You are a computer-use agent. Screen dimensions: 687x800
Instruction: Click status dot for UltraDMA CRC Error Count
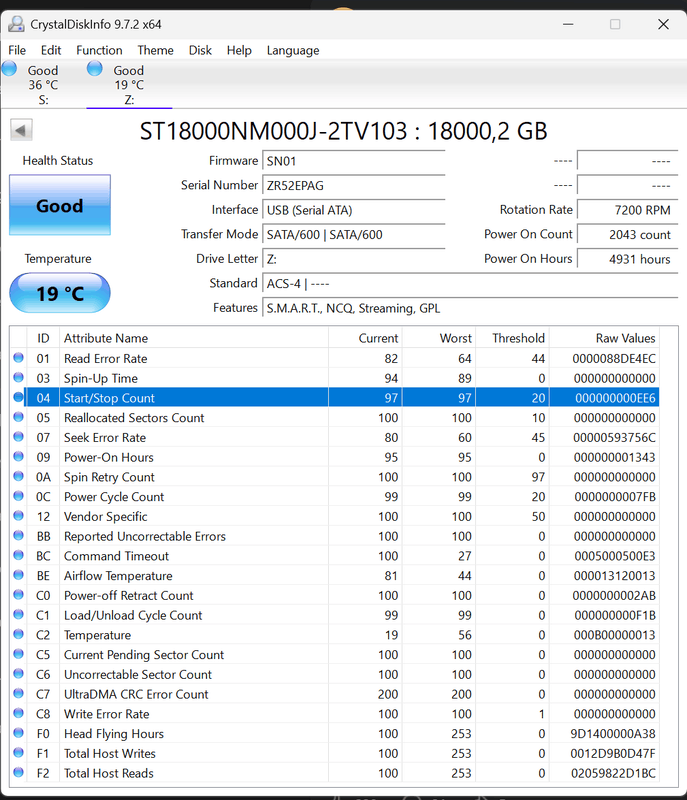18,693
